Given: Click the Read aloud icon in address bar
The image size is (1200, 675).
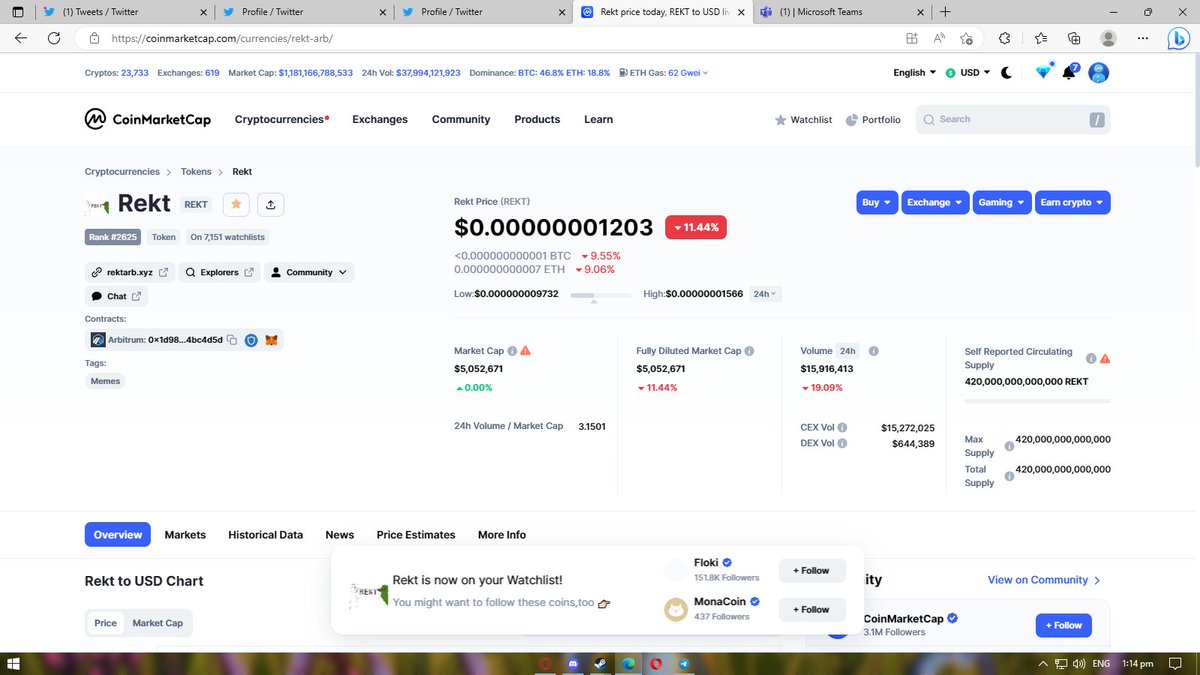Looking at the screenshot, I should [939, 38].
